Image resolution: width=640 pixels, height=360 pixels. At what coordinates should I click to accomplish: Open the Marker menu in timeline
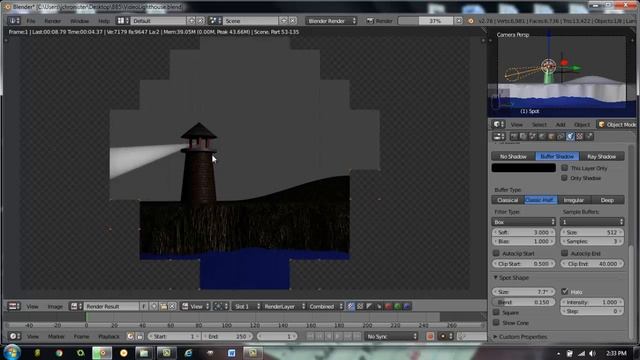click(x=56, y=336)
